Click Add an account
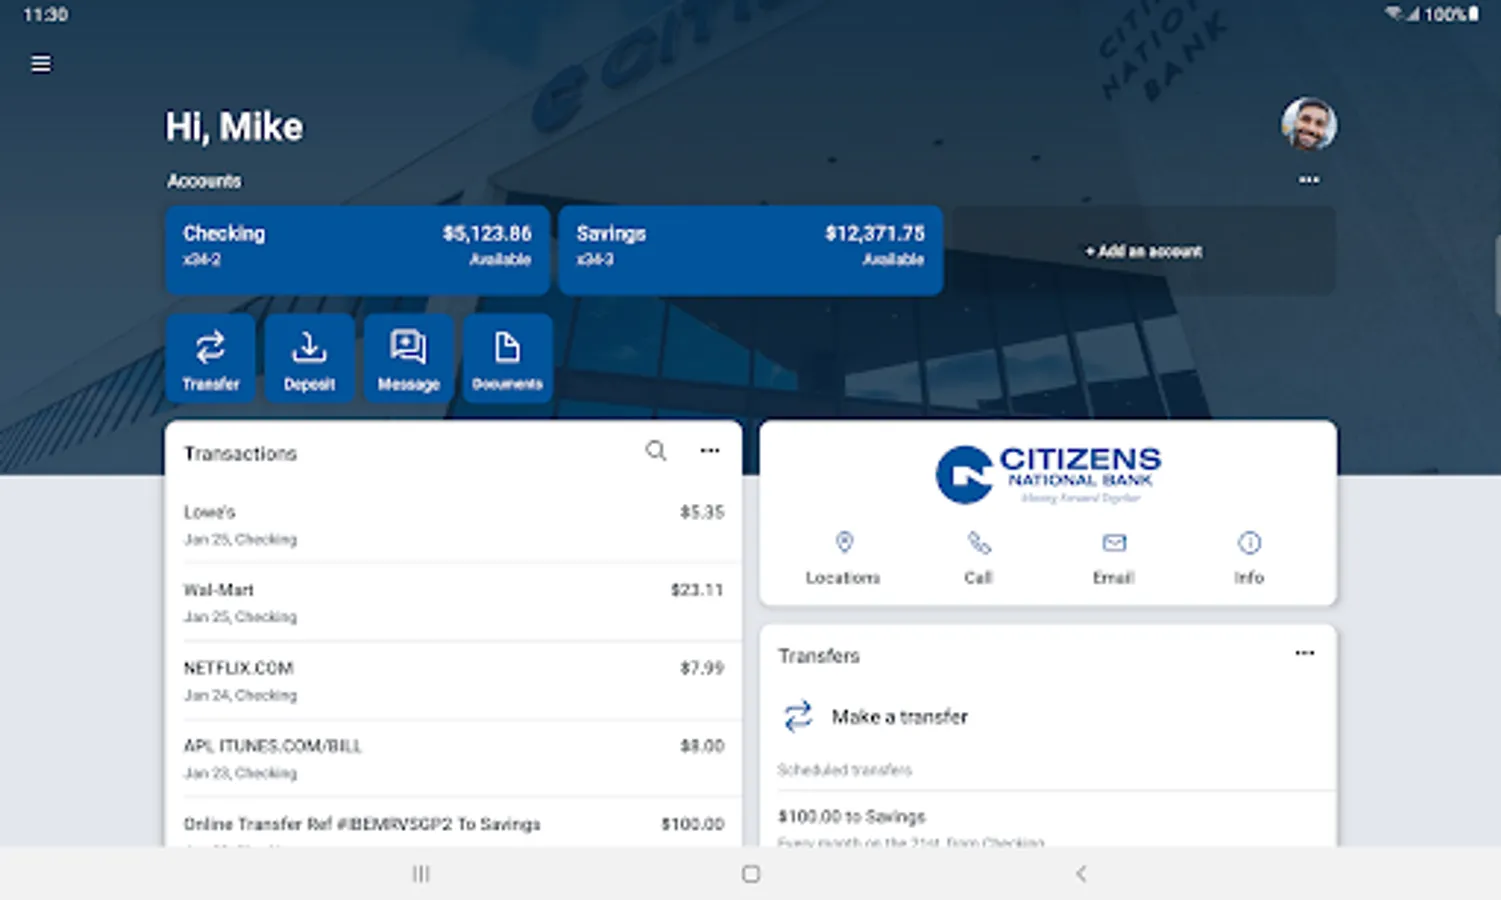This screenshot has width=1501, height=900. [x=1144, y=251]
